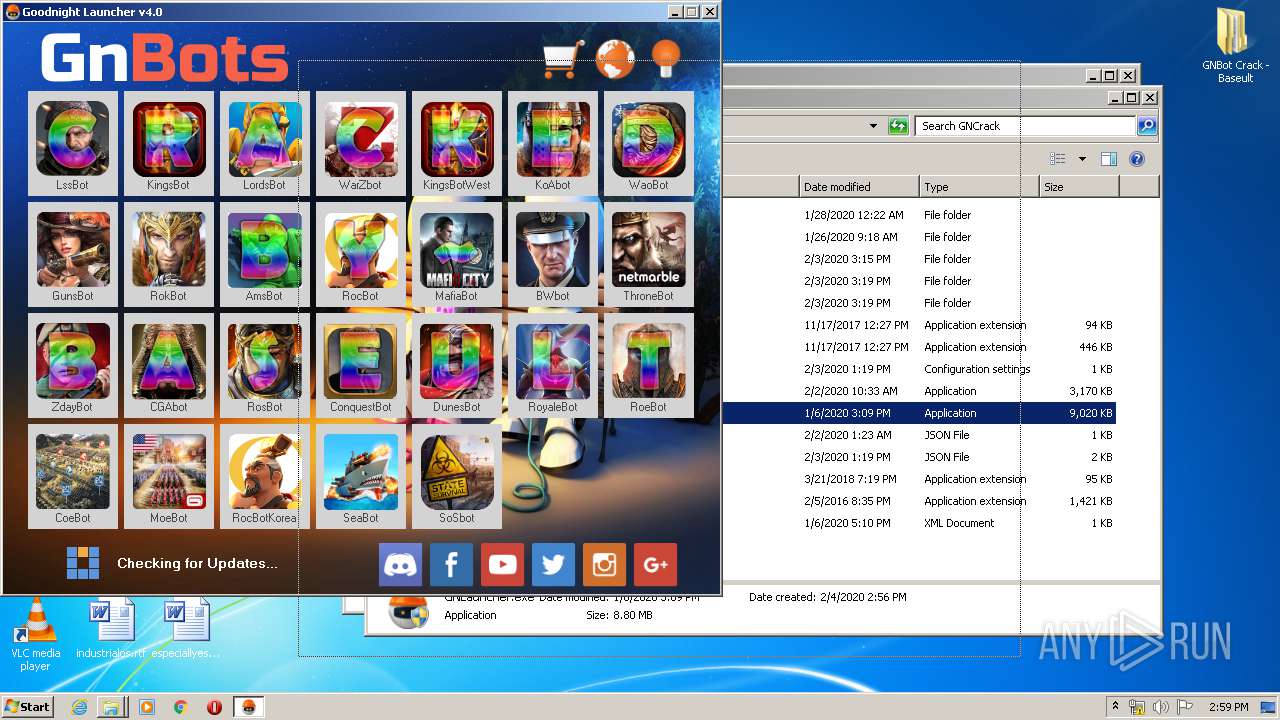The width and height of the screenshot is (1280, 720).
Task: Open the MafiaBot tile
Action: [457, 254]
